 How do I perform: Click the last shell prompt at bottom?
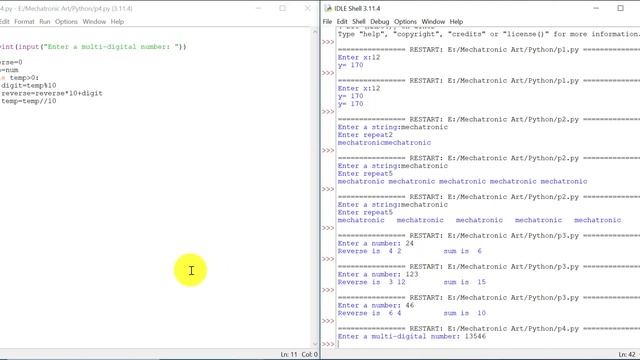(x=328, y=344)
